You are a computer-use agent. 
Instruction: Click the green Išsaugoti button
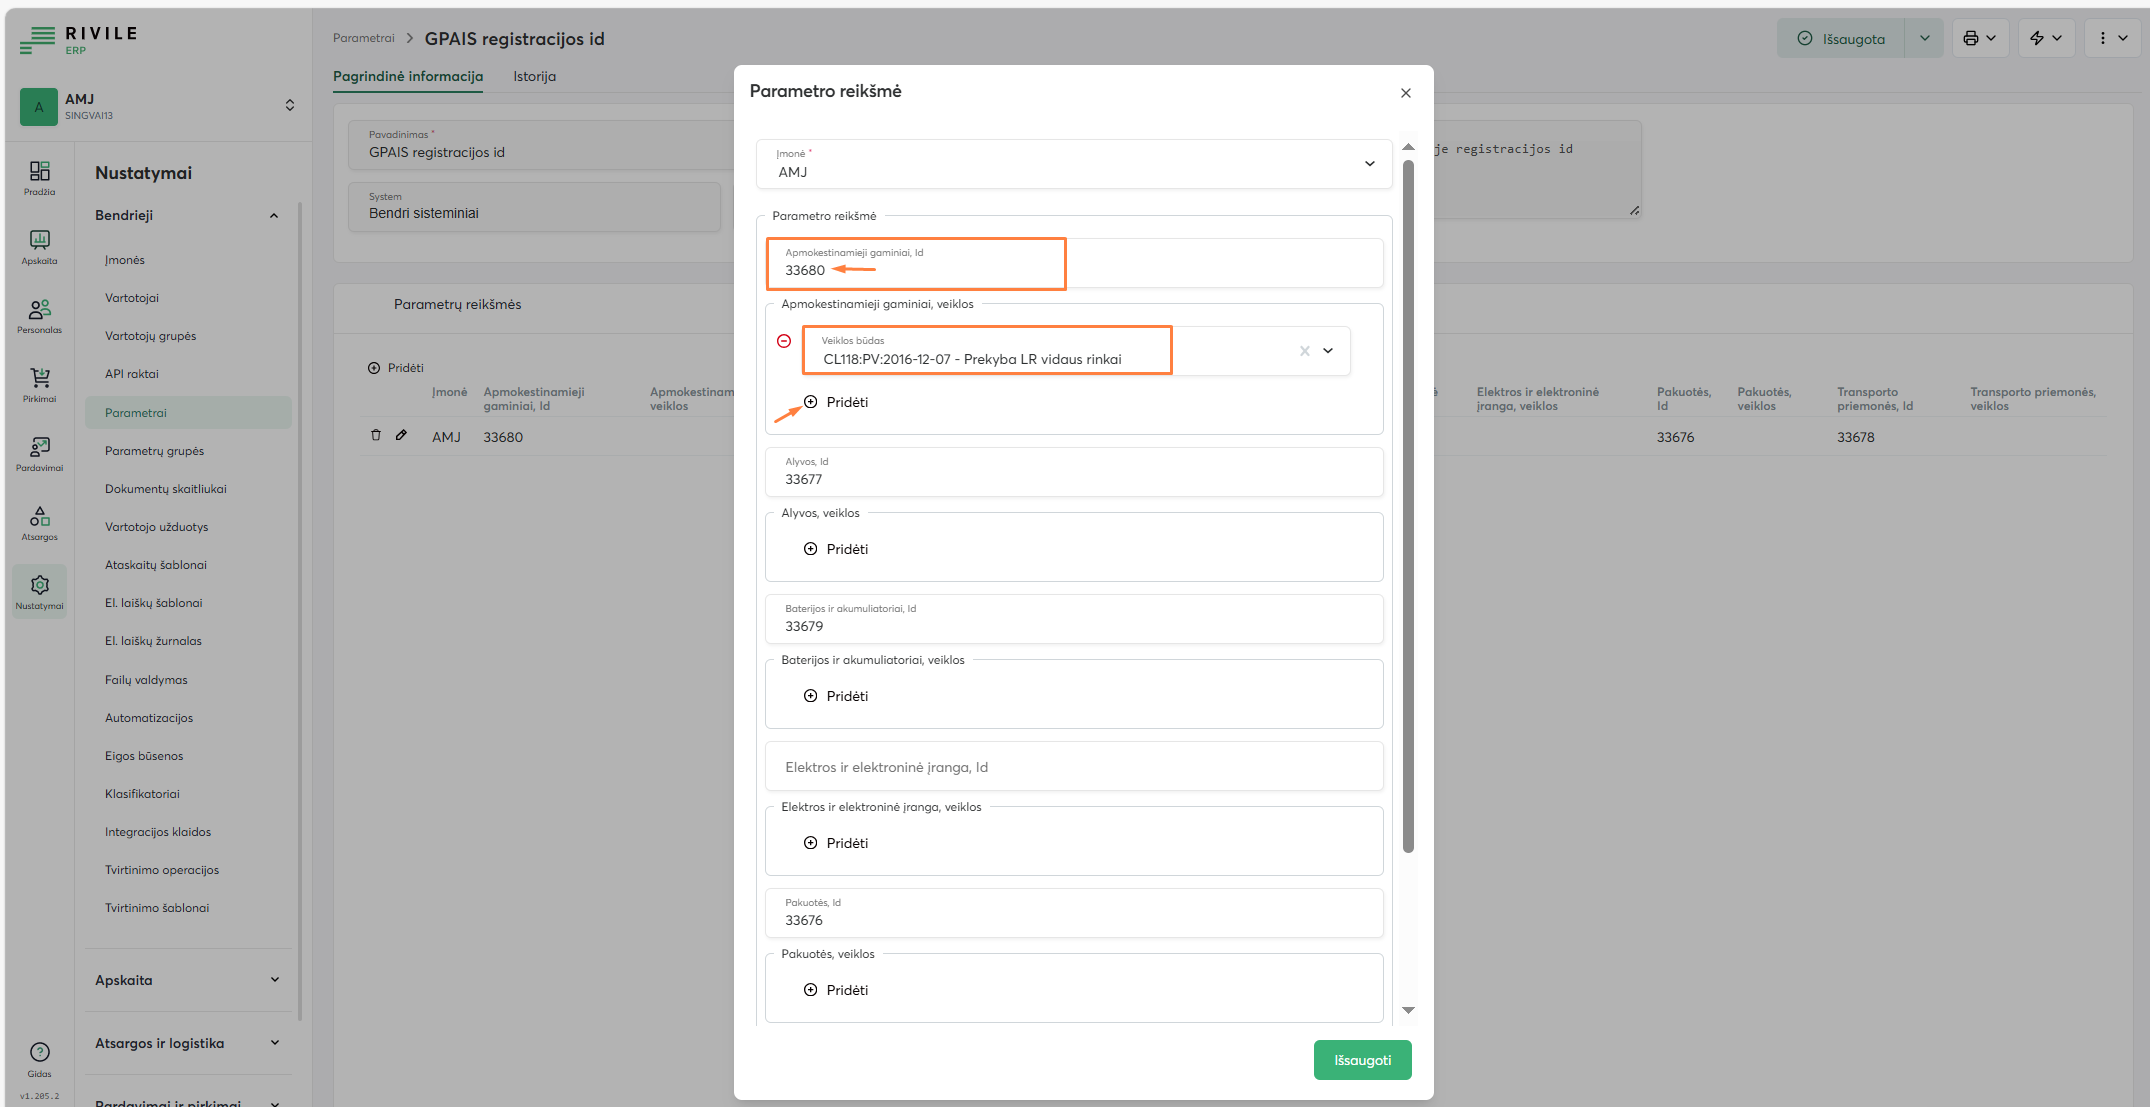(x=1362, y=1060)
